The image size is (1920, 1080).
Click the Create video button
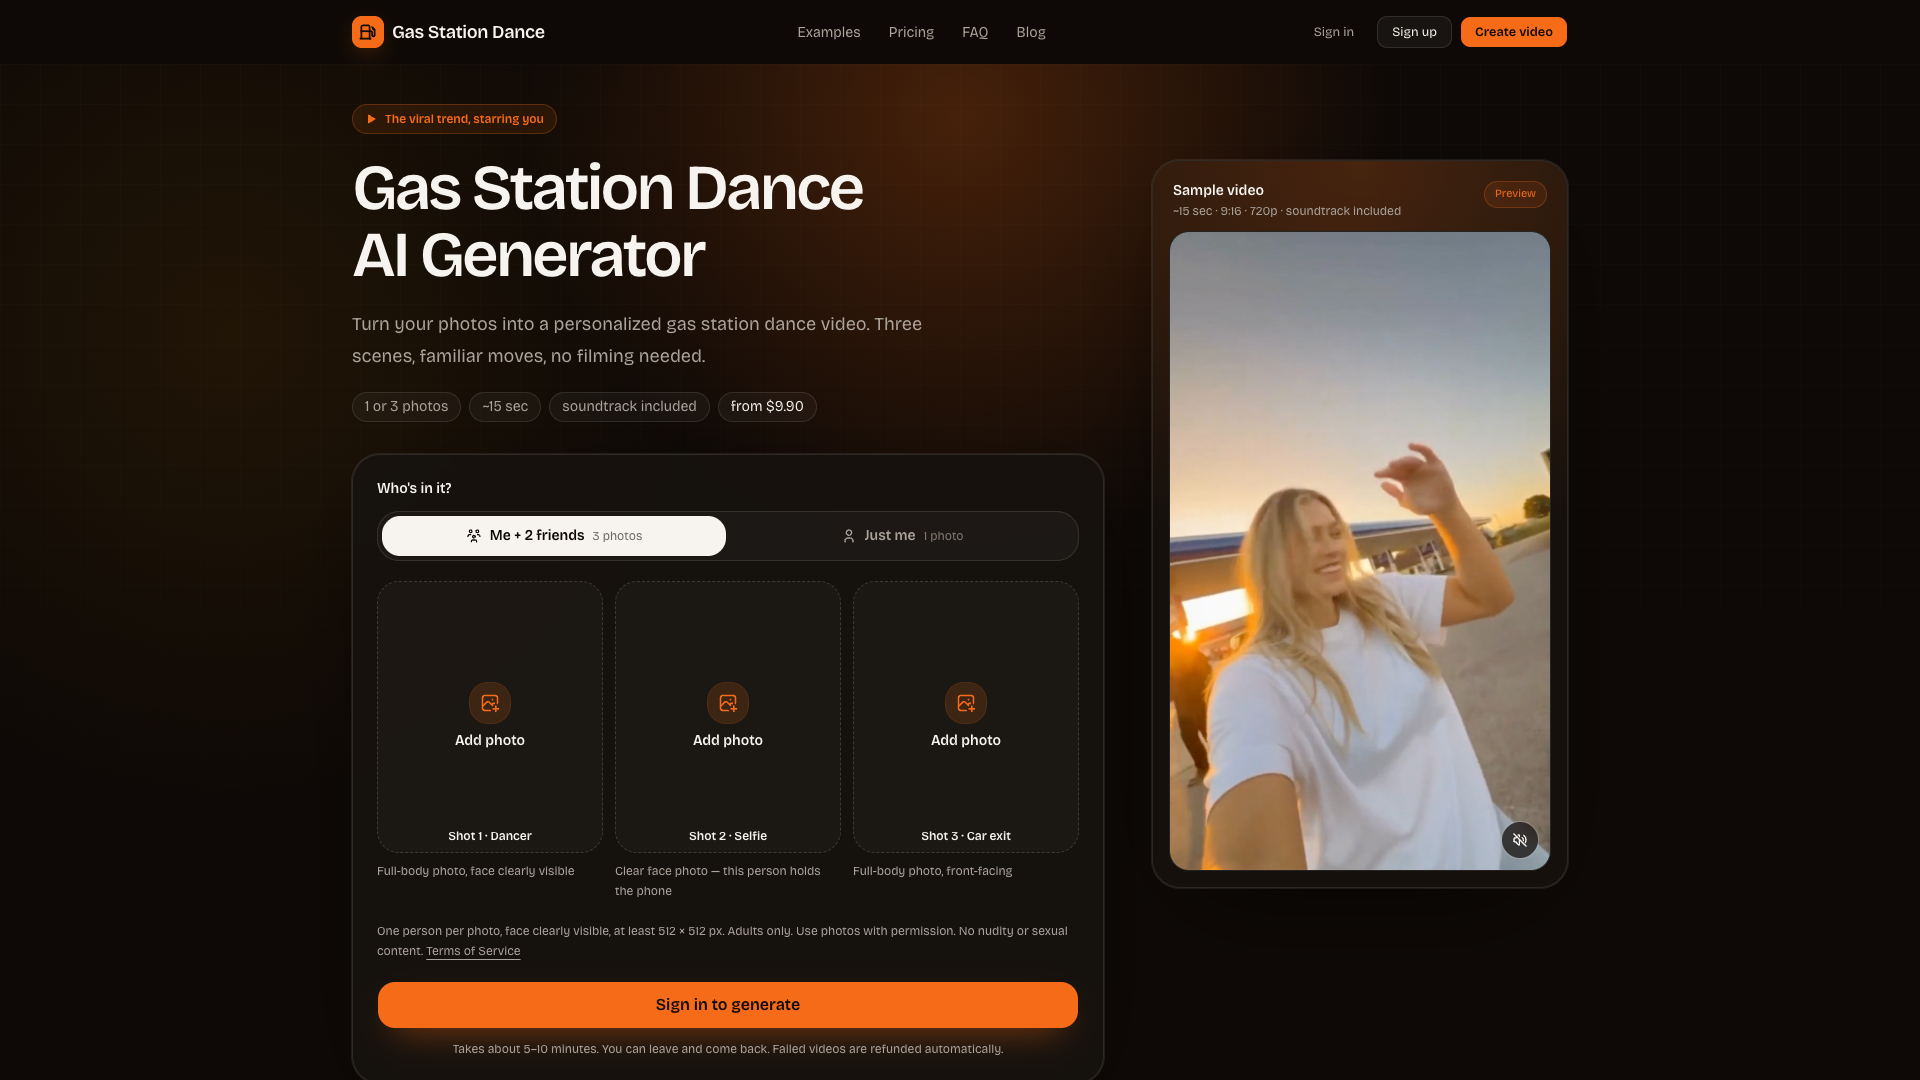[x=1514, y=32]
